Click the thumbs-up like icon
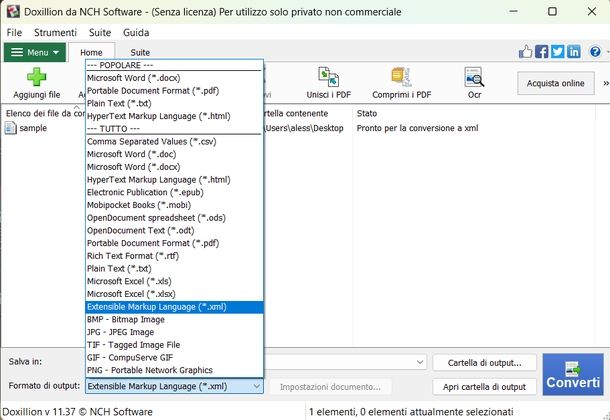 pos(525,51)
